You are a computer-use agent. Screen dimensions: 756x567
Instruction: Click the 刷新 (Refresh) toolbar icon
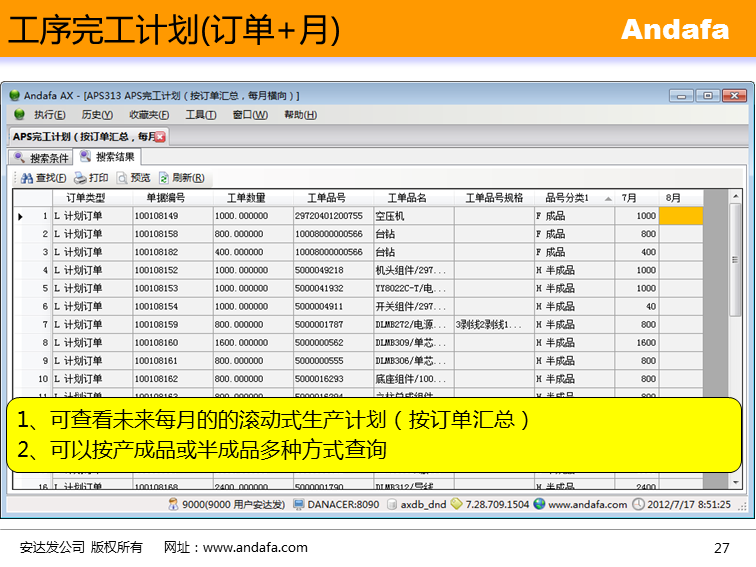click(x=163, y=178)
